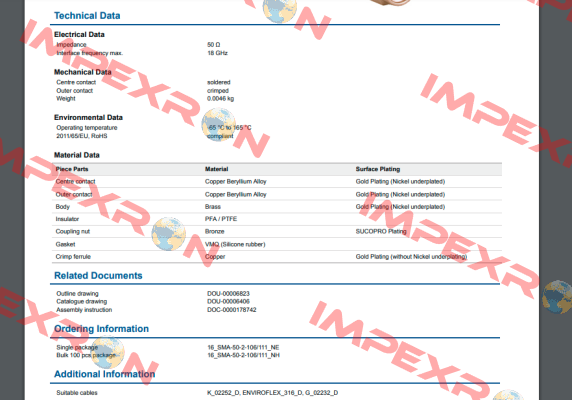Click the globe icon near the right edge of the page
Viewport: 572px width, 400px height.
(x=557, y=297)
